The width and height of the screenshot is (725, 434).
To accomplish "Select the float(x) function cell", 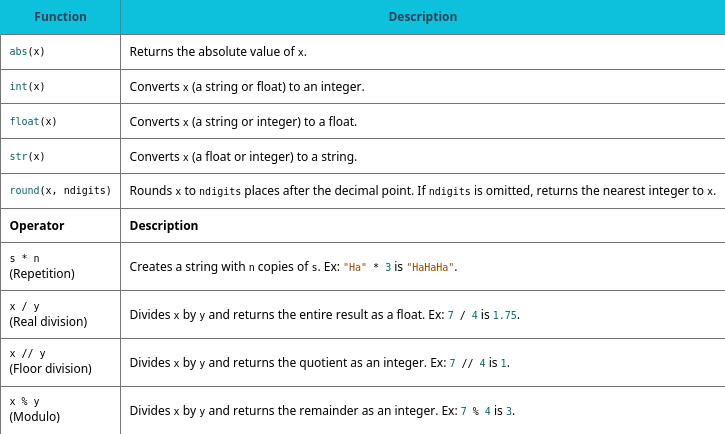I will click(x=33, y=122).
